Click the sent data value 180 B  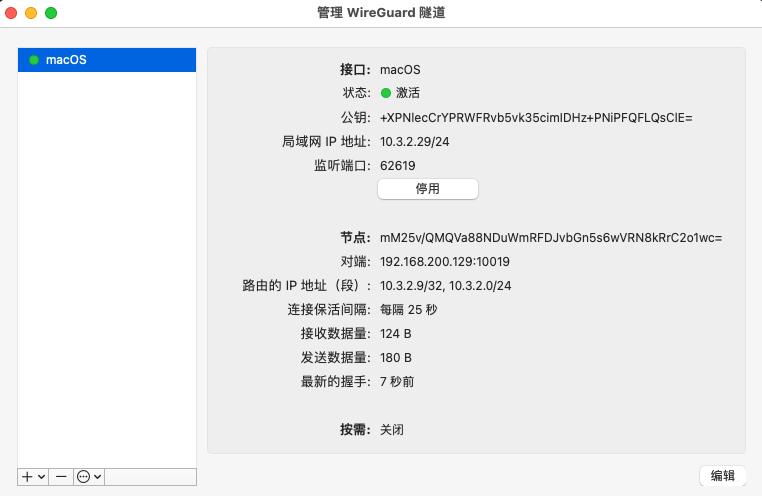[x=396, y=358]
